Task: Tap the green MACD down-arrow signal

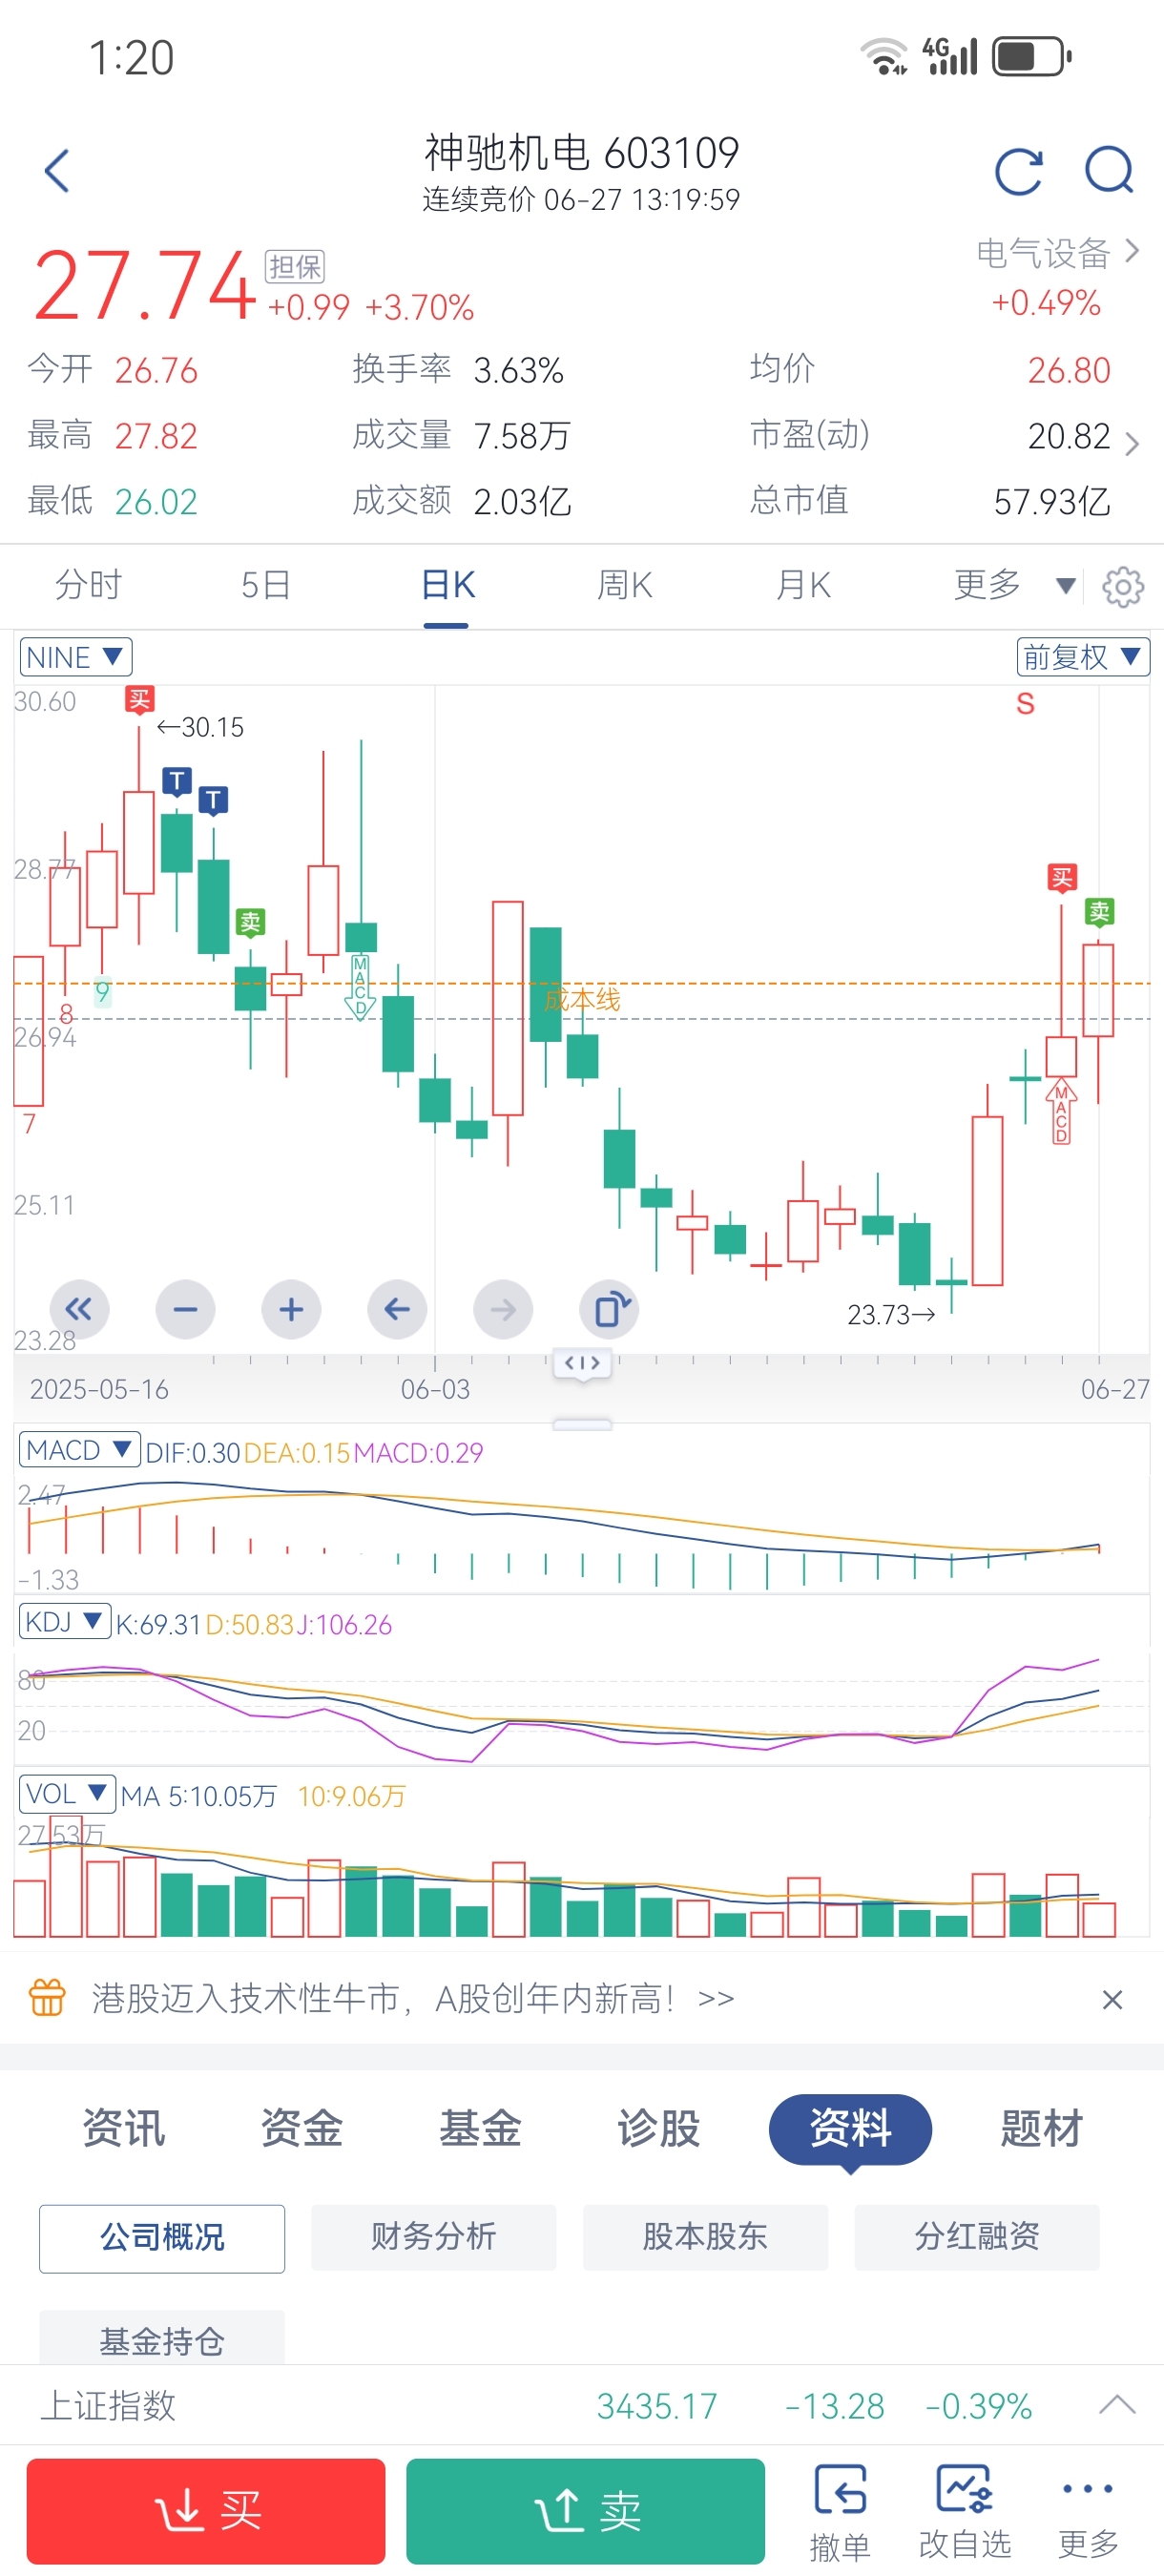Action: [x=360, y=987]
